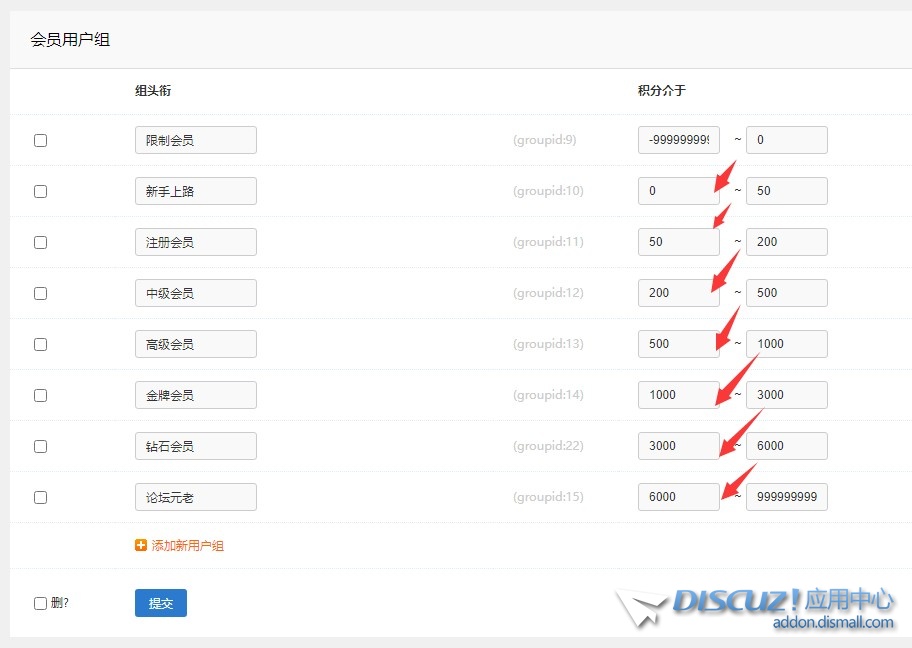
Task: Select the 钻石会员 title input
Action: (195, 446)
